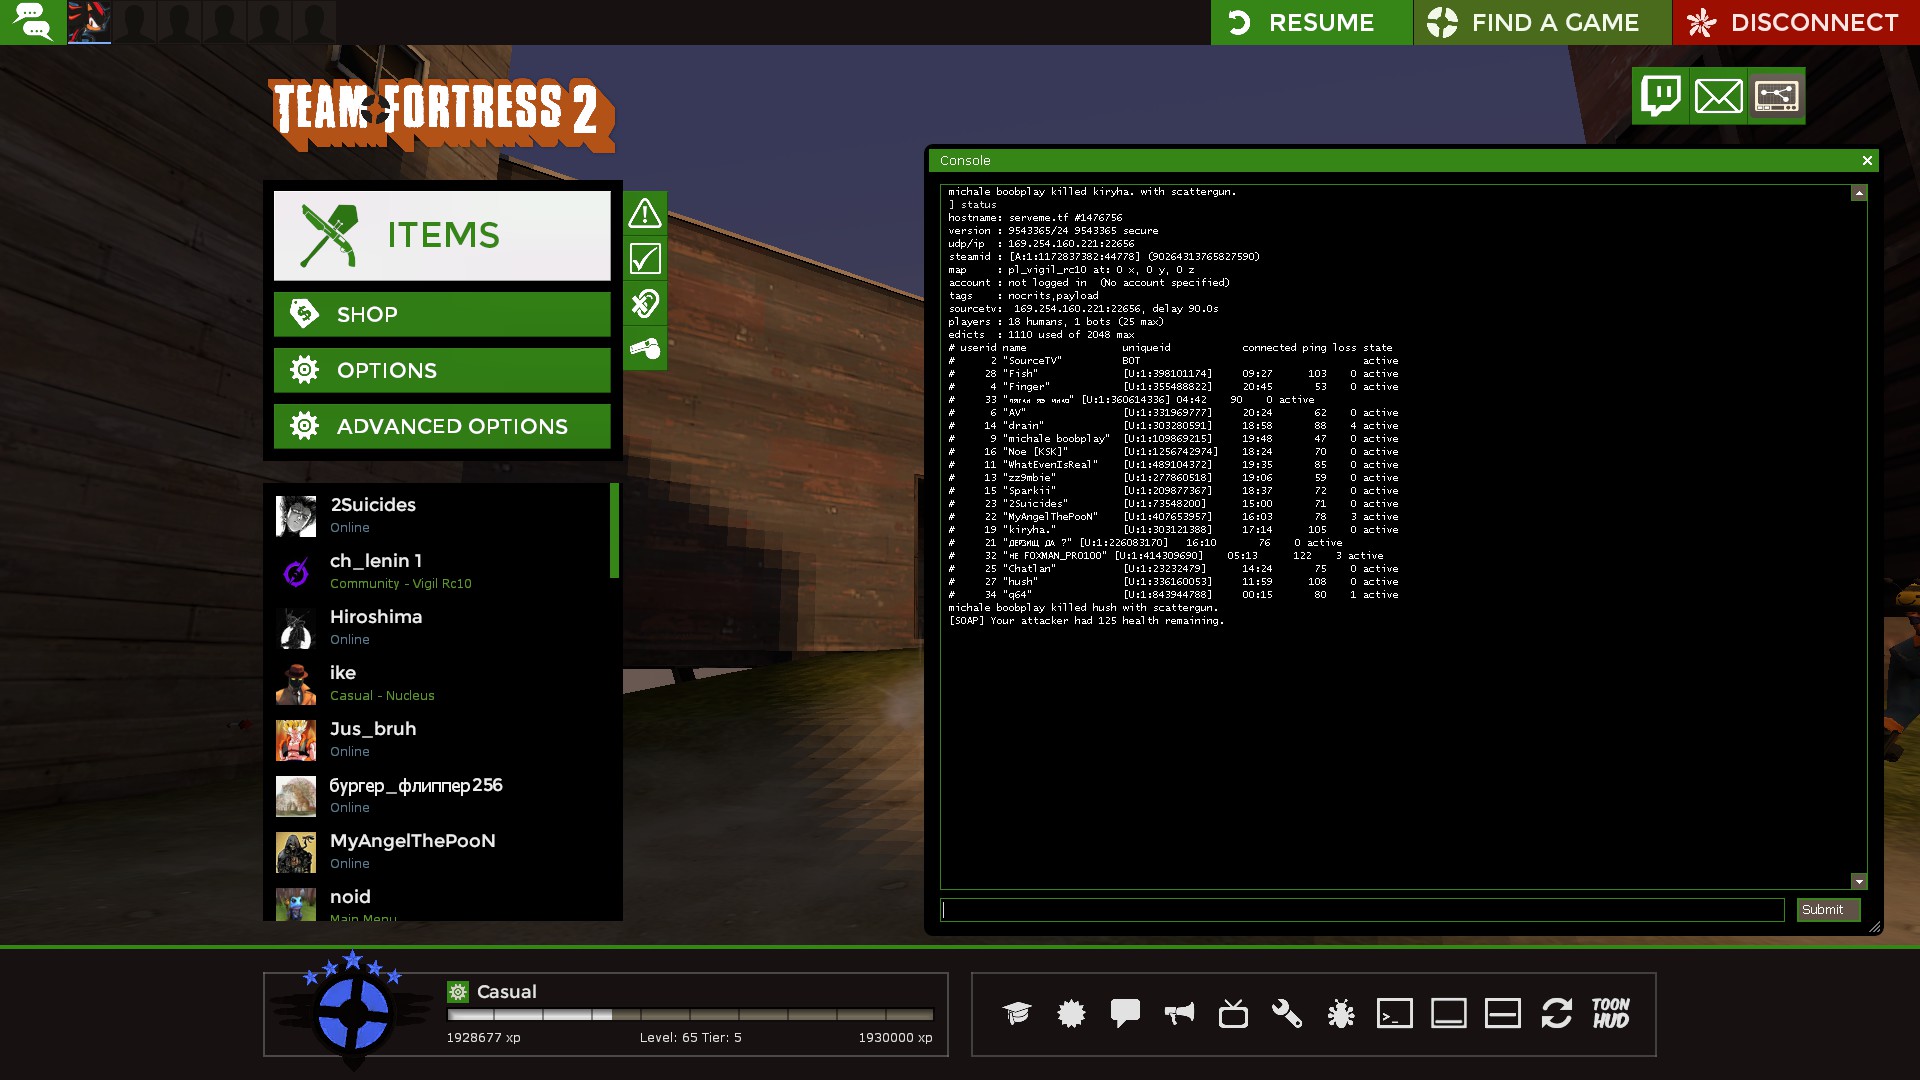The height and width of the screenshot is (1080, 1920).
Task: Select friend 2Suicides in friends list
Action: tap(440, 515)
